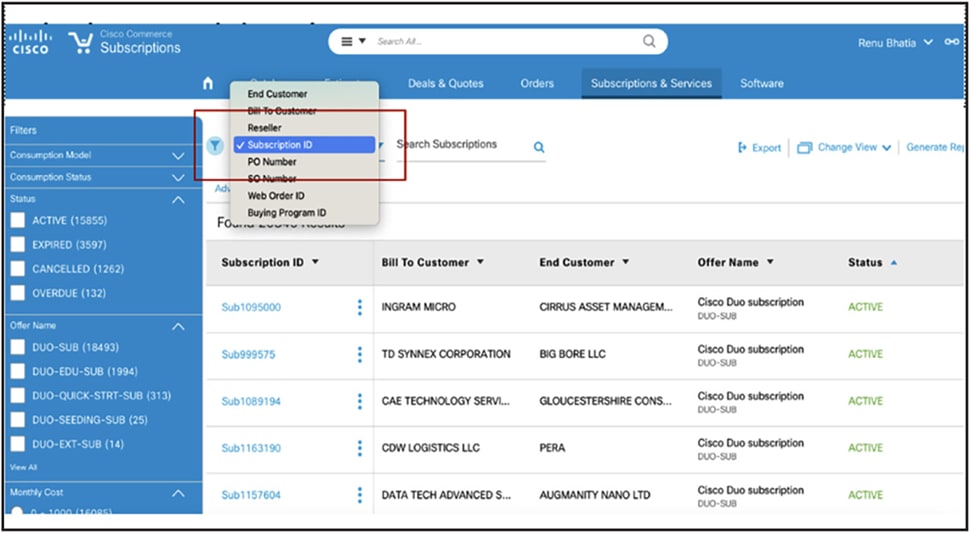
Task: Check the ACTIVE status filter checkbox
Action: pyautogui.click(x=18, y=221)
